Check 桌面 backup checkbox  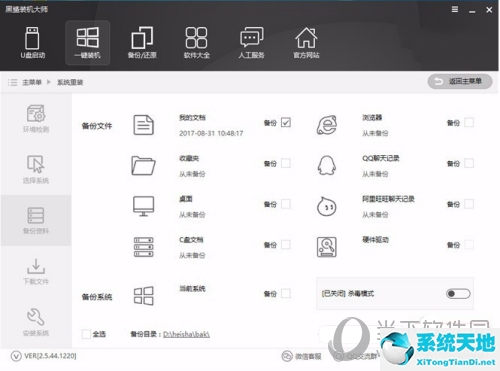point(286,204)
